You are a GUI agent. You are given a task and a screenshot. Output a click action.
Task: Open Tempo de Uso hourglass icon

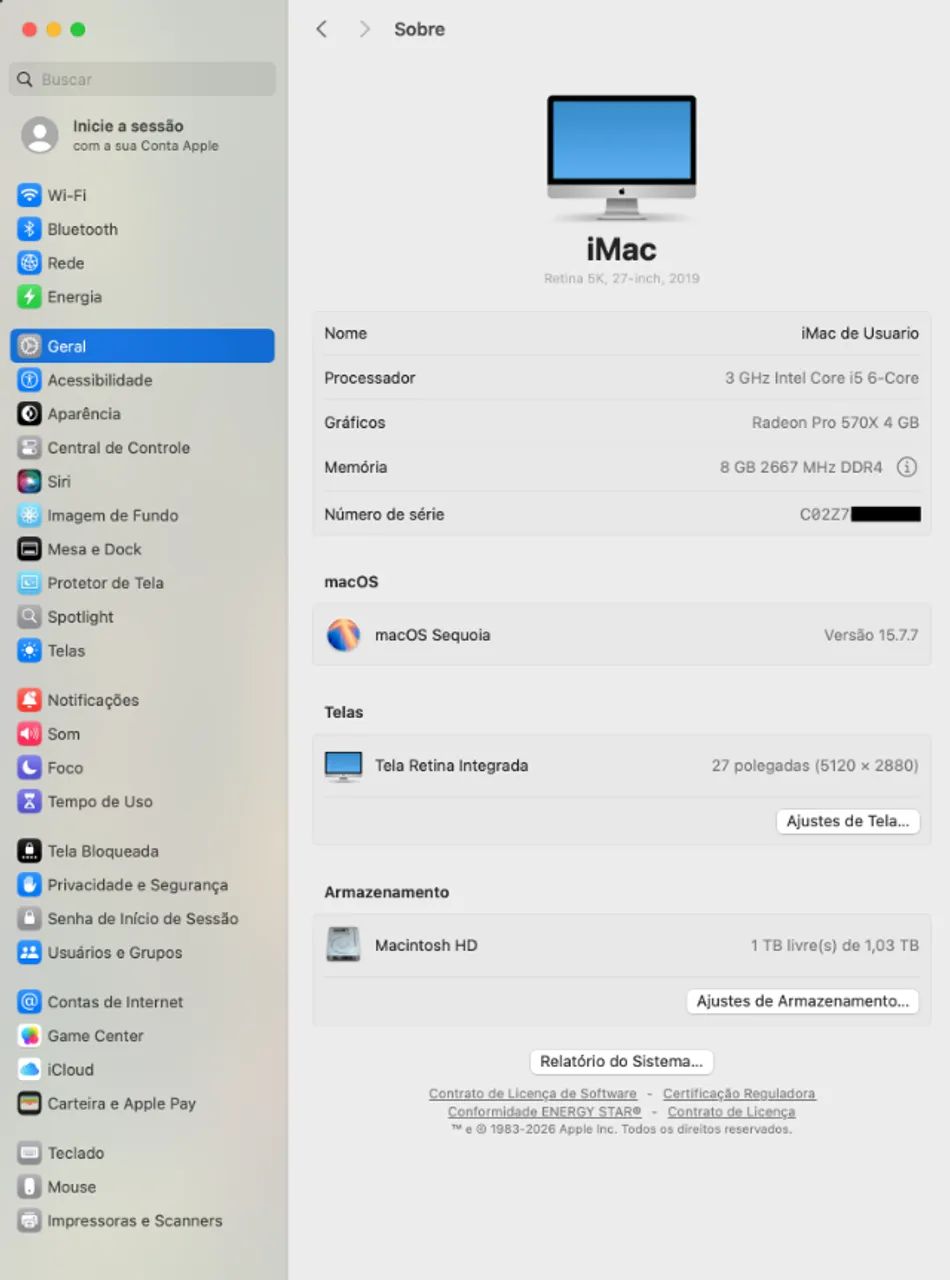30,802
